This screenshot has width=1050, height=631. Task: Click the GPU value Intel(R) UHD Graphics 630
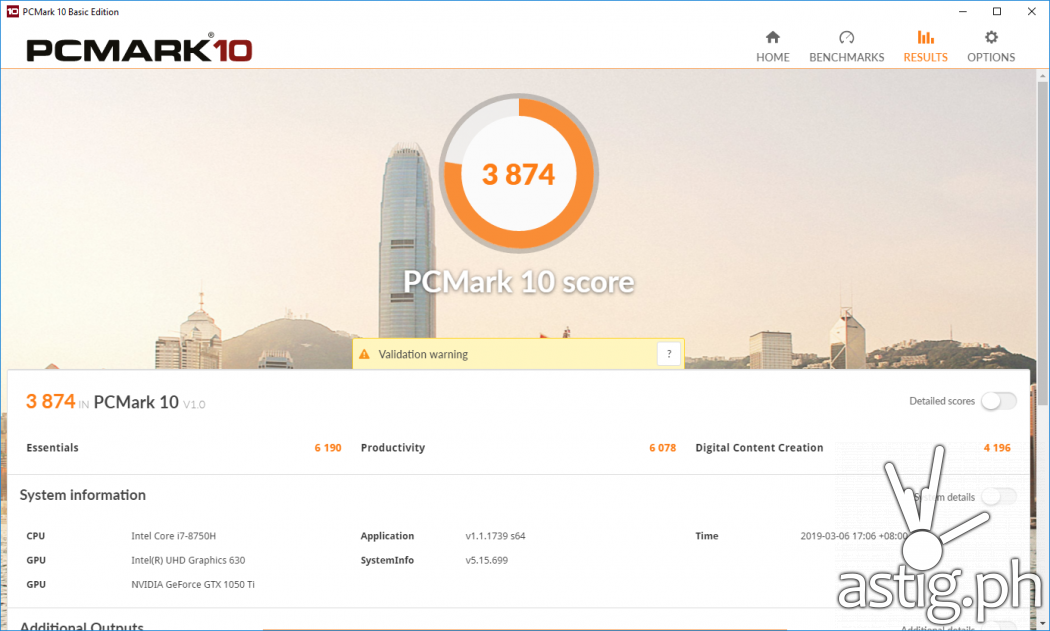point(188,560)
